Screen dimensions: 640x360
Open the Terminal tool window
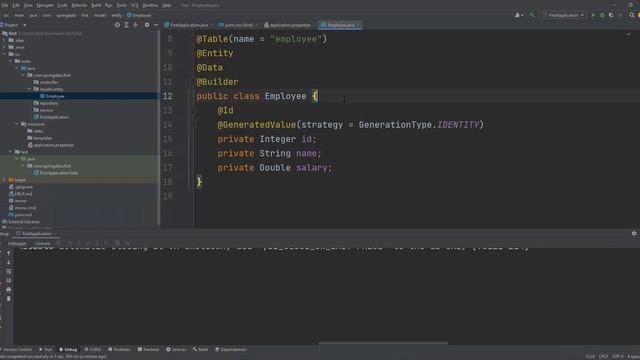pyautogui.click(x=148, y=349)
